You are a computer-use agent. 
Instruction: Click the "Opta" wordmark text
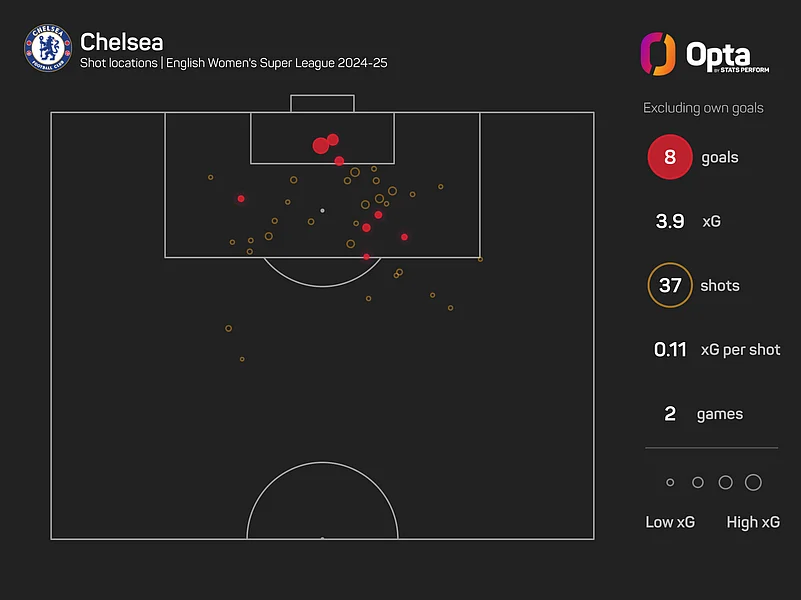(x=718, y=54)
